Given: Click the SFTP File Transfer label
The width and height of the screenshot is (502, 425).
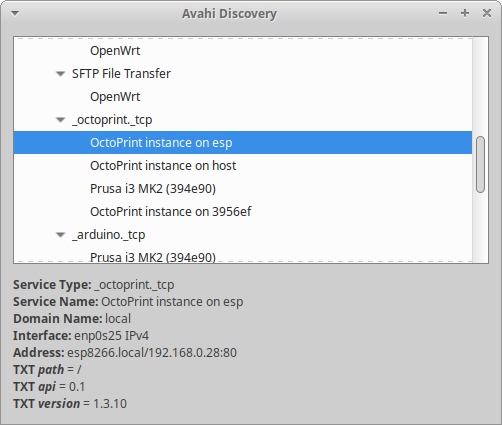Looking at the screenshot, I should point(121,74).
